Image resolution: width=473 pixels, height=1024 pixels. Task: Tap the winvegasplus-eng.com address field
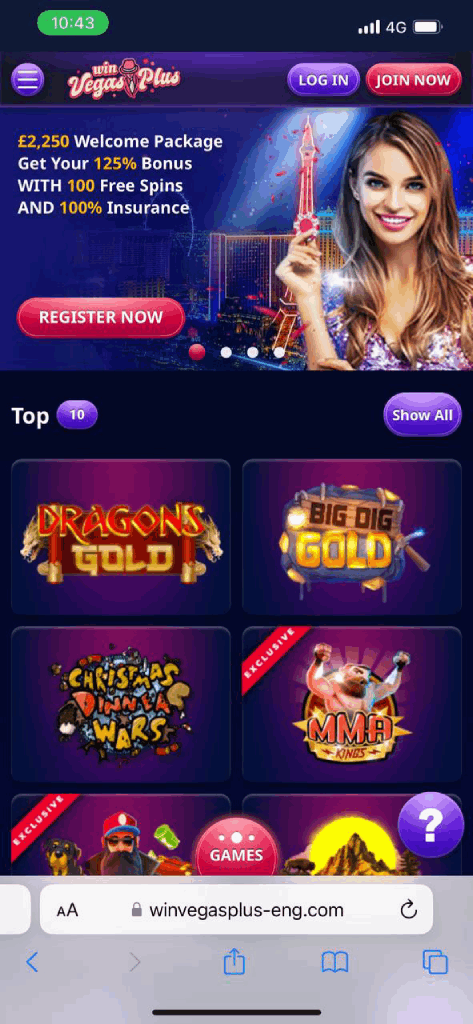click(x=236, y=910)
